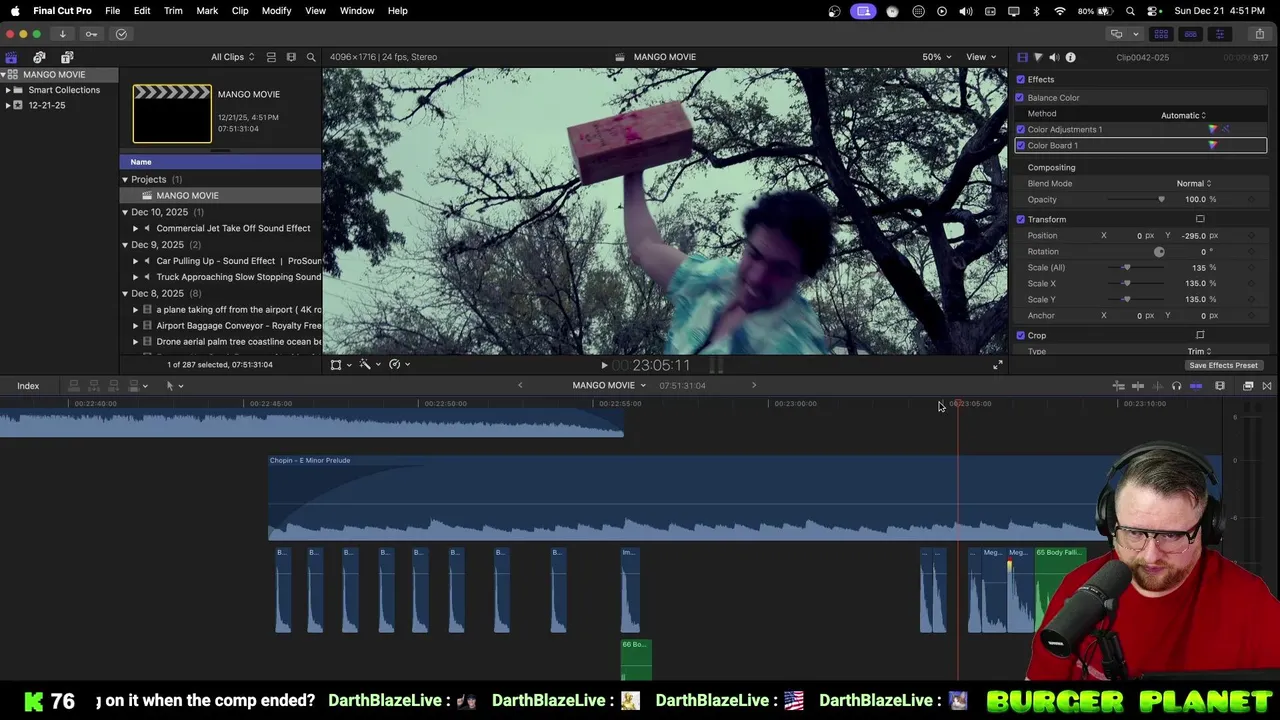The width and height of the screenshot is (1280, 720).
Task: Uncheck Color Board 1 effect
Action: click(x=1020, y=146)
